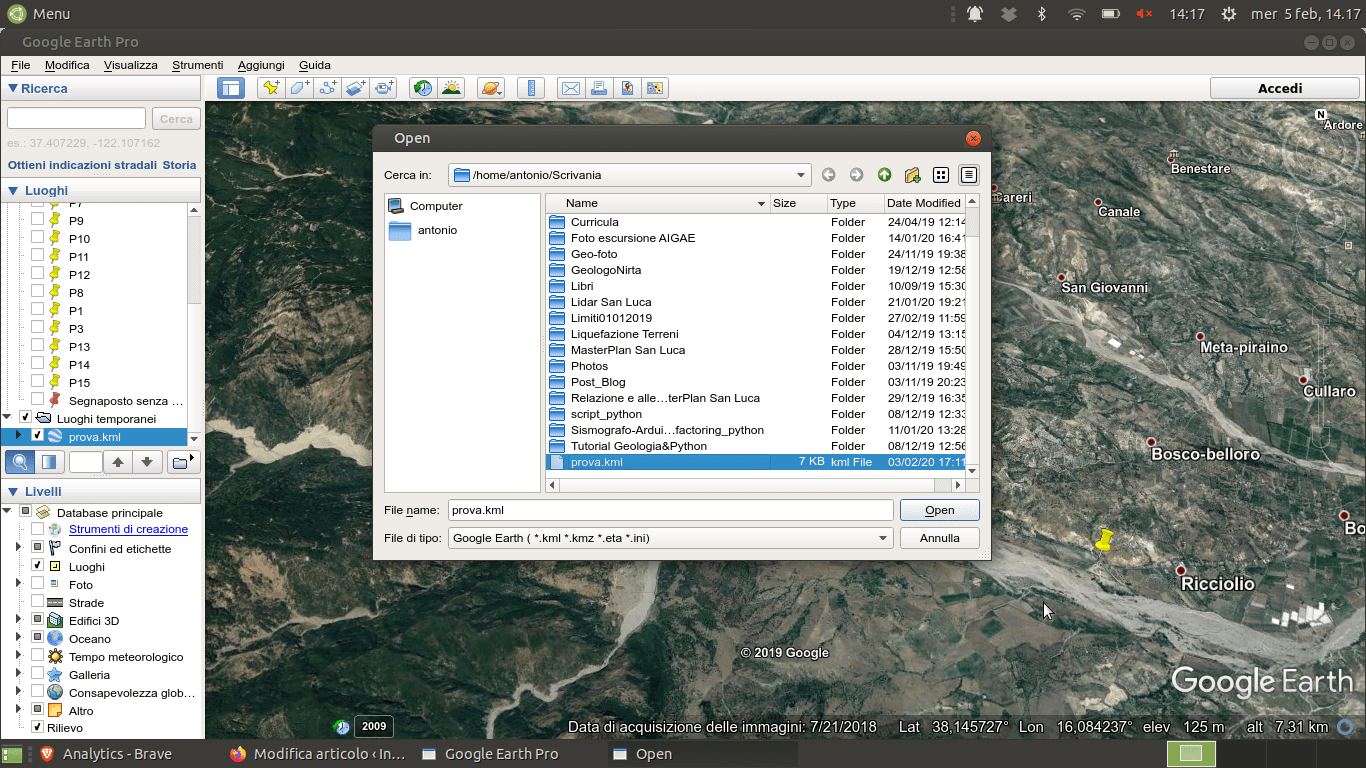Click the File name input field

click(x=670, y=510)
